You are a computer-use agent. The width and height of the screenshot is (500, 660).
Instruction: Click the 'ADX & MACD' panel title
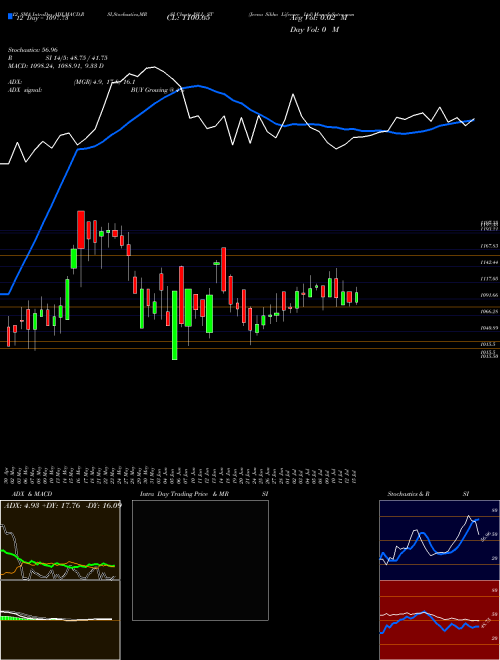coord(32,494)
